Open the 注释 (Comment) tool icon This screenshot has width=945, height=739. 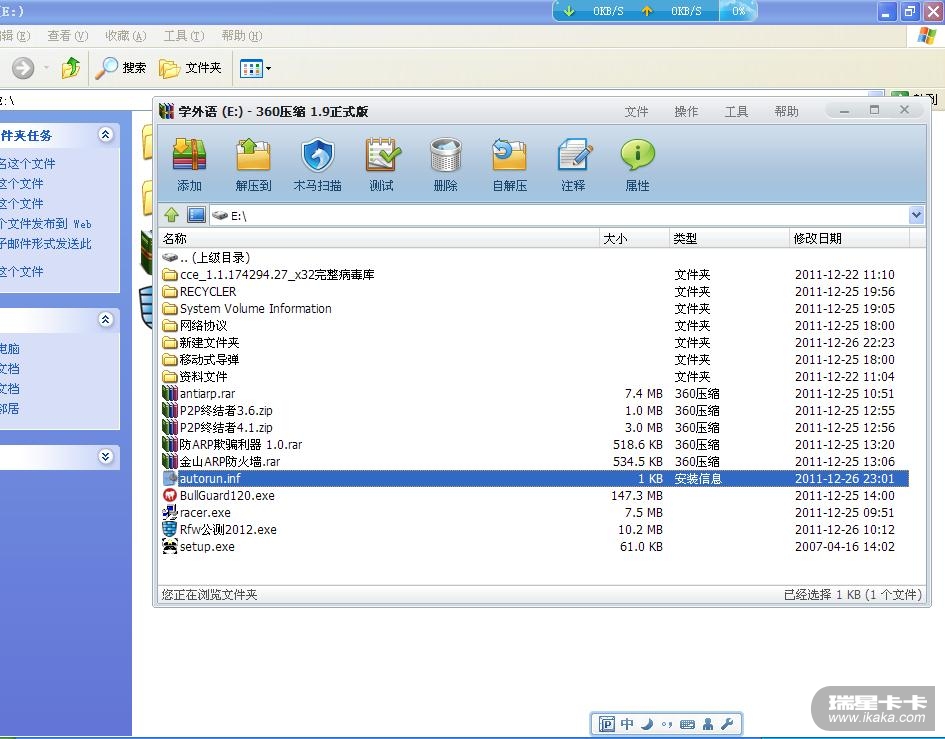[x=574, y=155]
